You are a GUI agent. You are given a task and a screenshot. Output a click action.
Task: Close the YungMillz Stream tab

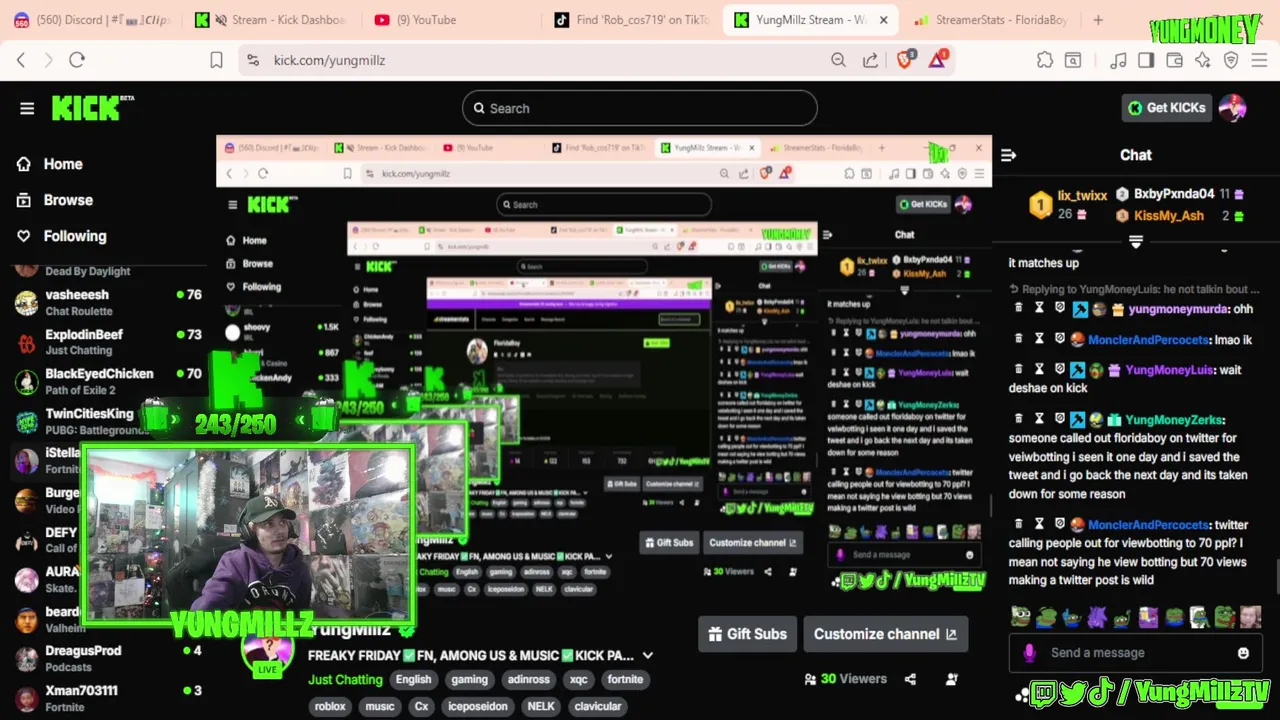tap(884, 20)
